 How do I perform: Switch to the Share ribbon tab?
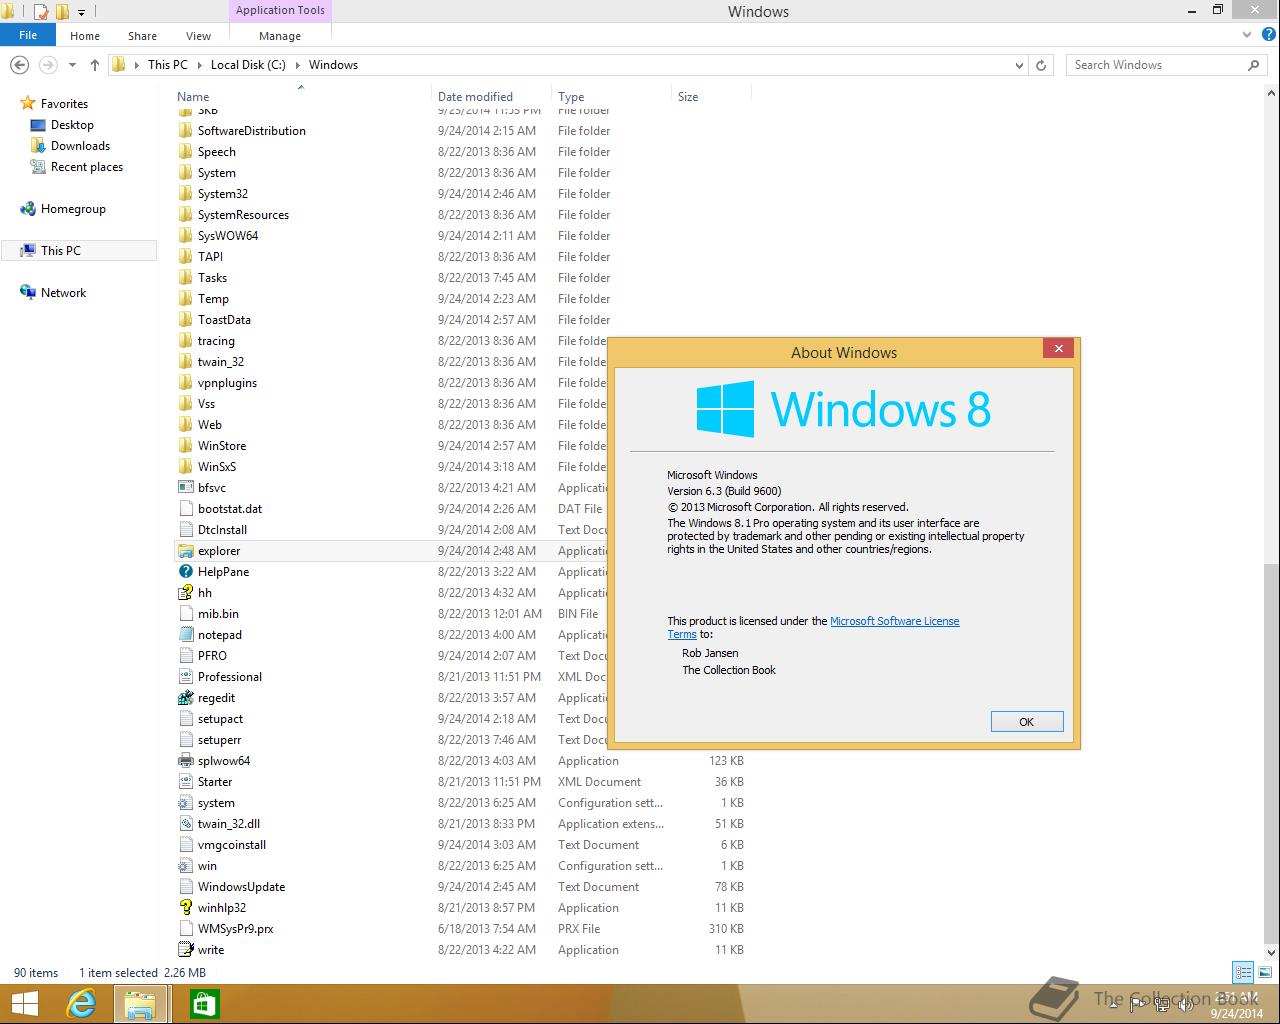click(x=142, y=36)
